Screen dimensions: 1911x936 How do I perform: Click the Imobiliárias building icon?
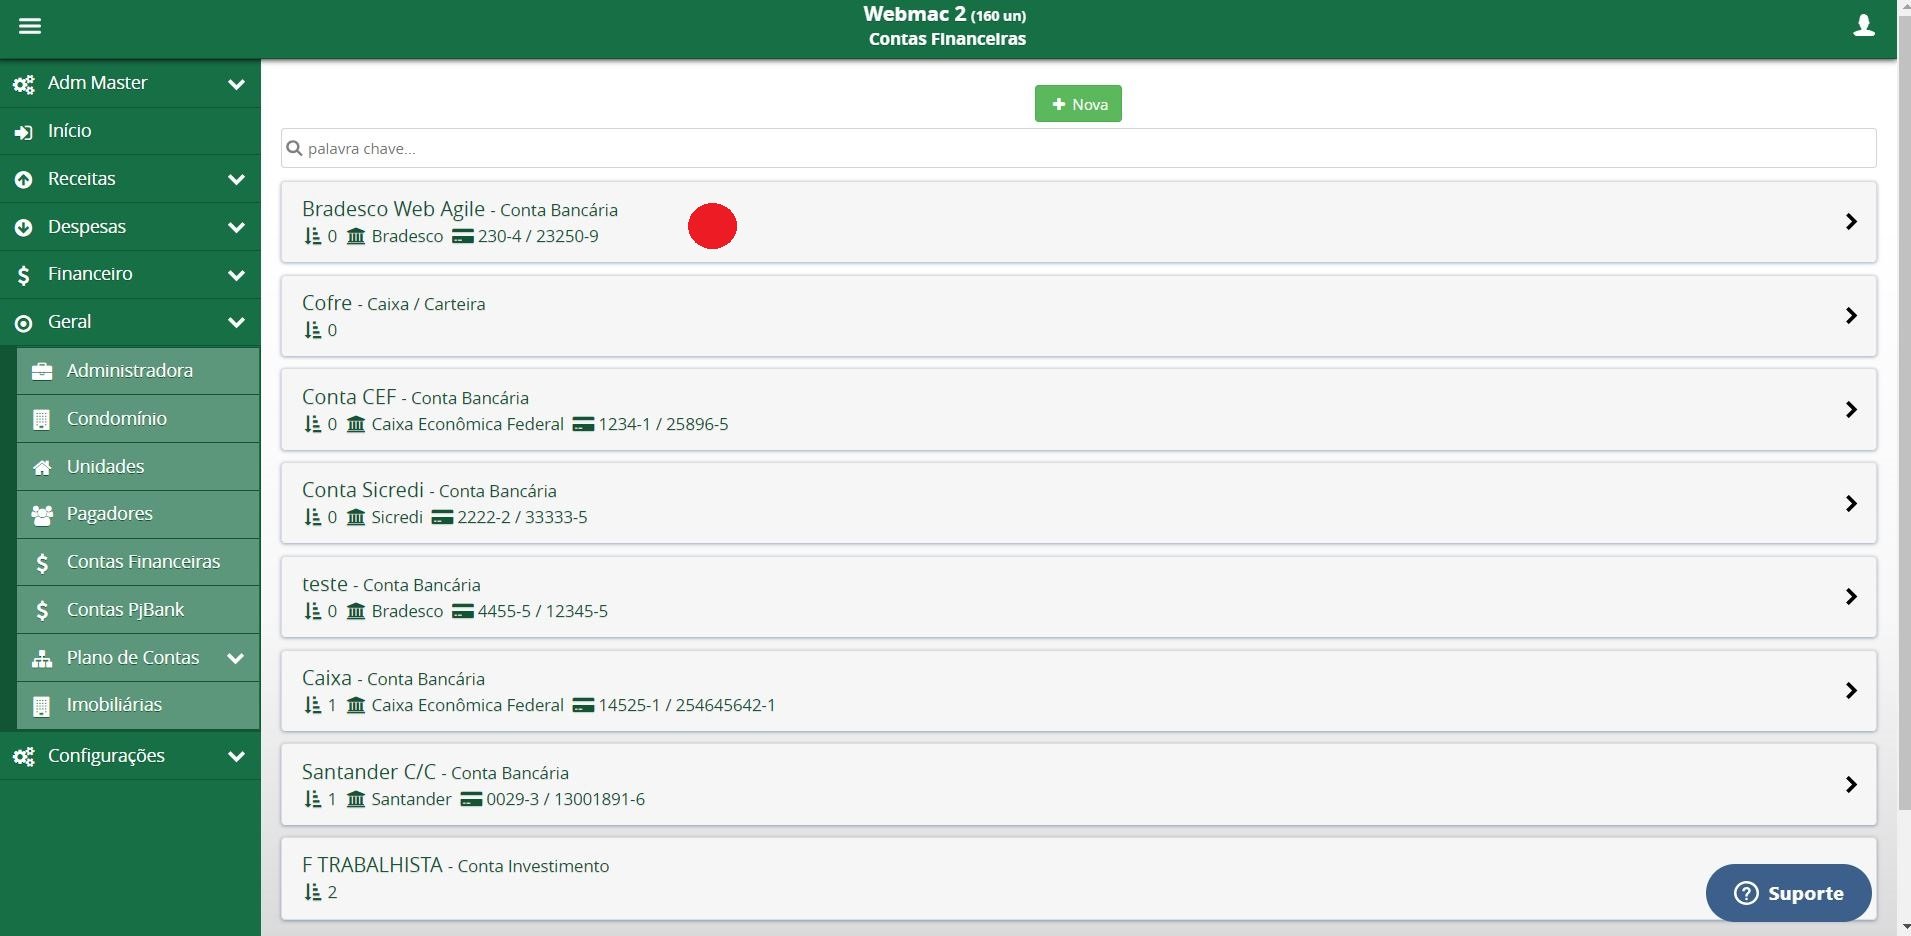(x=42, y=706)
